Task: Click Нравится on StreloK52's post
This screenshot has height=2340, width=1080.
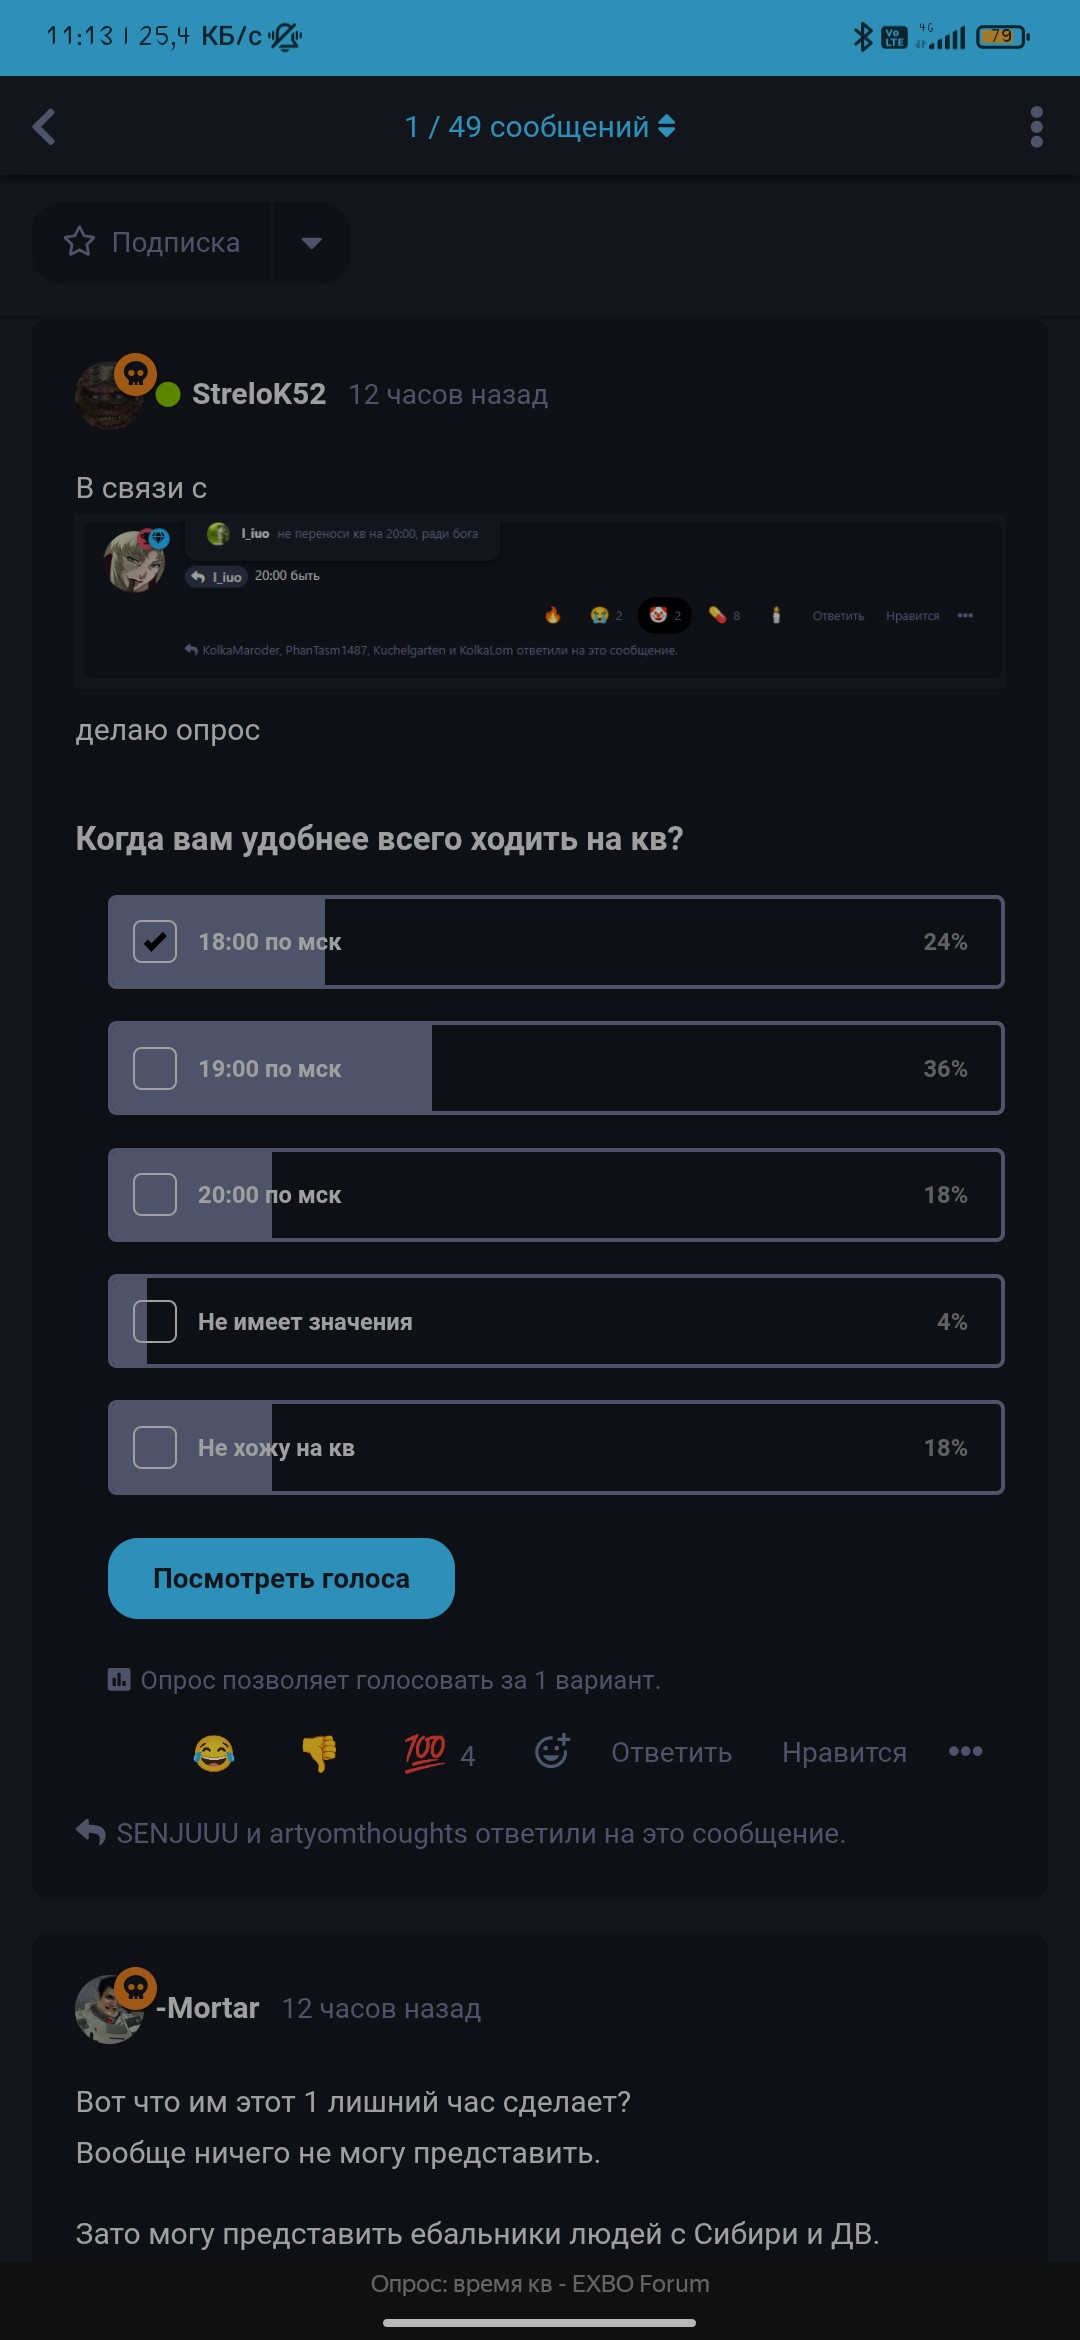Action: click(x=844, y=1753)
